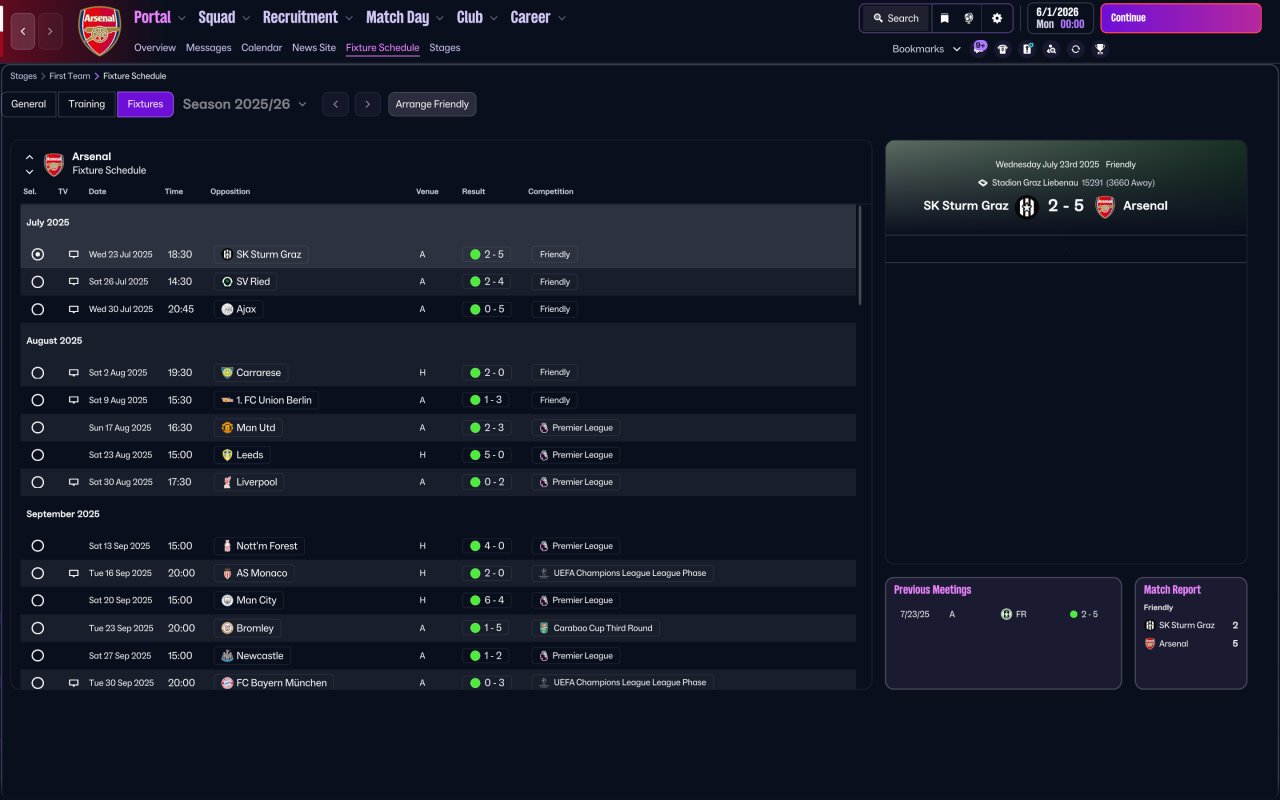Open the messages bubble with 9+ badge
This screenshot has height=800, width=1280.
[980, 47]
